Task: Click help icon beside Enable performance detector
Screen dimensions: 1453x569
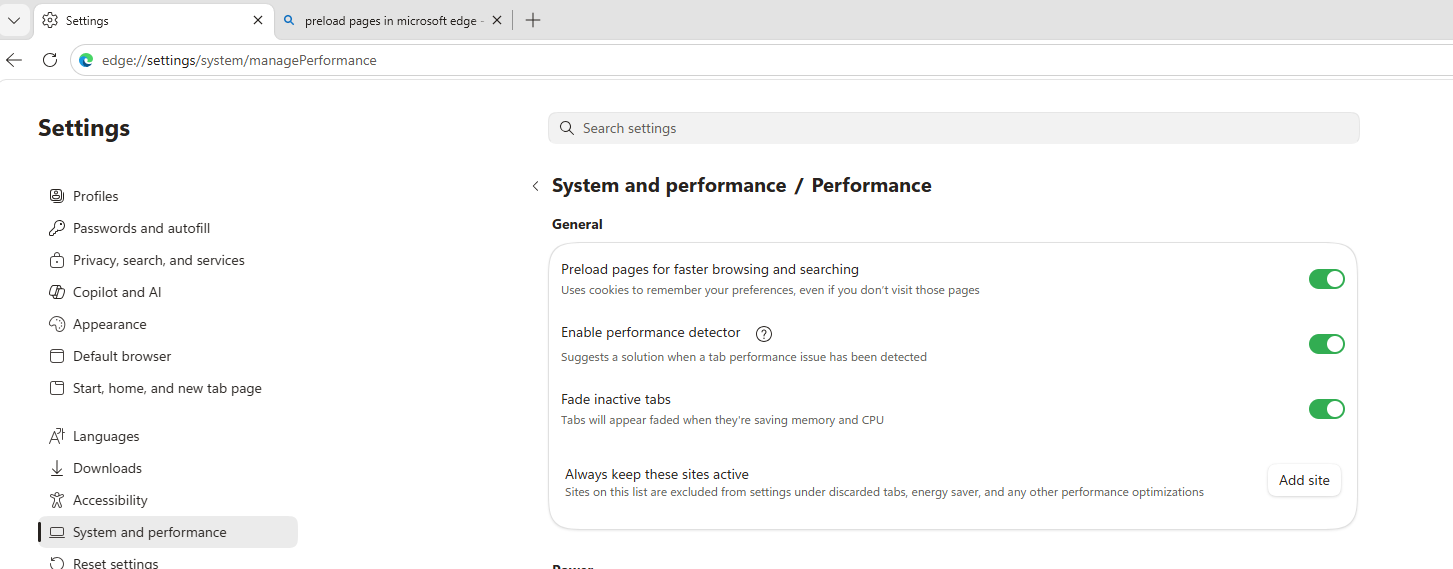Action: click(x=764, y=334)
